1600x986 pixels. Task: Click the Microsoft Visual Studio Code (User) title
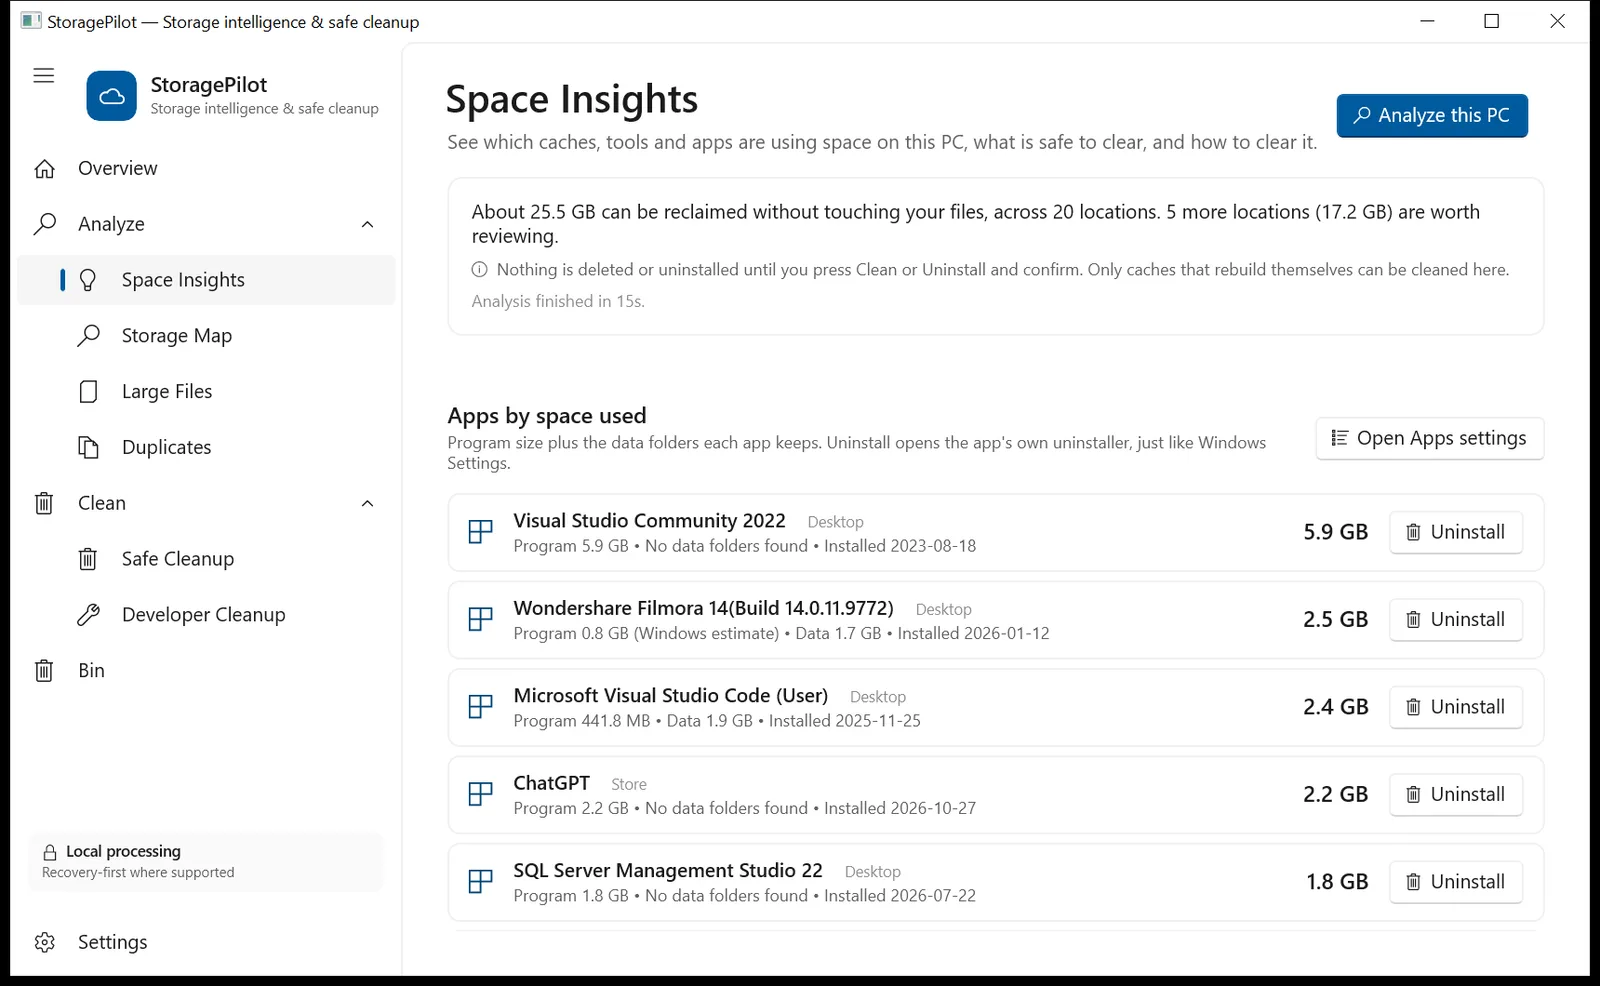[671, 695]
